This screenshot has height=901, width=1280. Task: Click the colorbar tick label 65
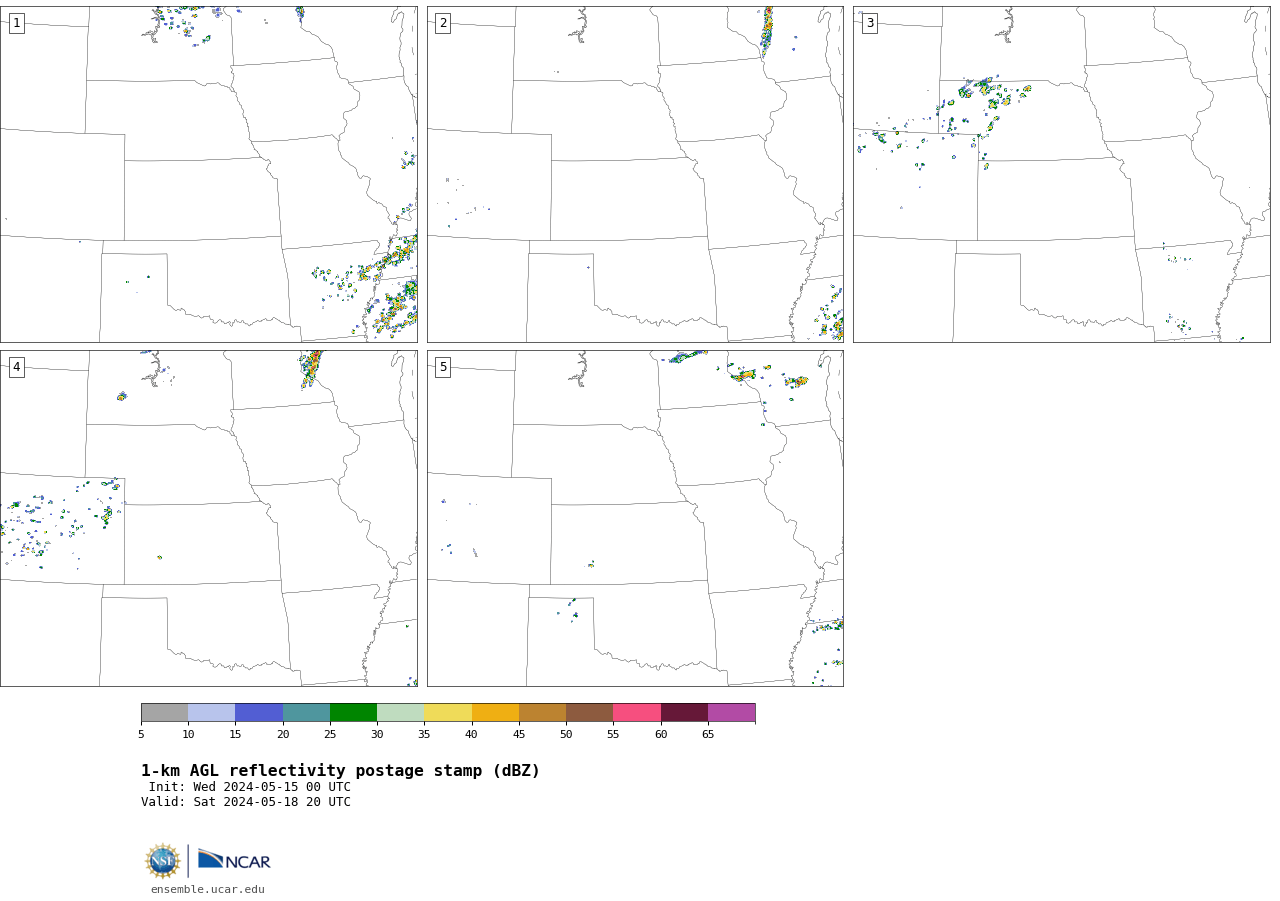pyautogui.click(x=708, y=735)
